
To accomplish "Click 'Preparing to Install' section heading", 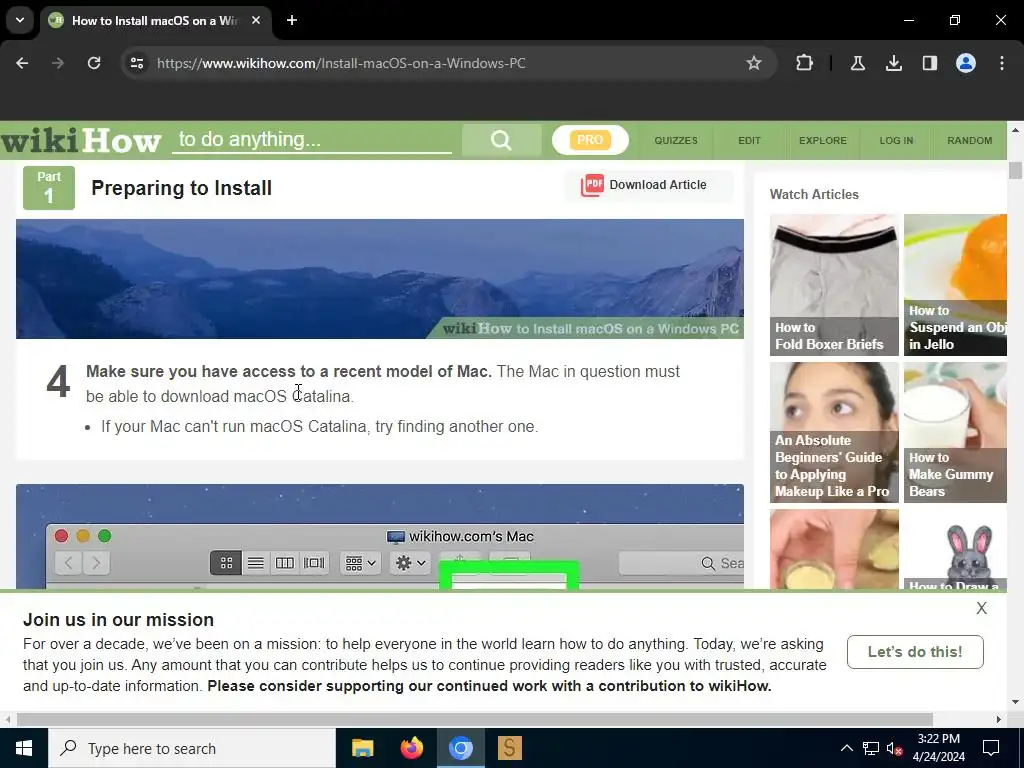I will pos(182,188).
